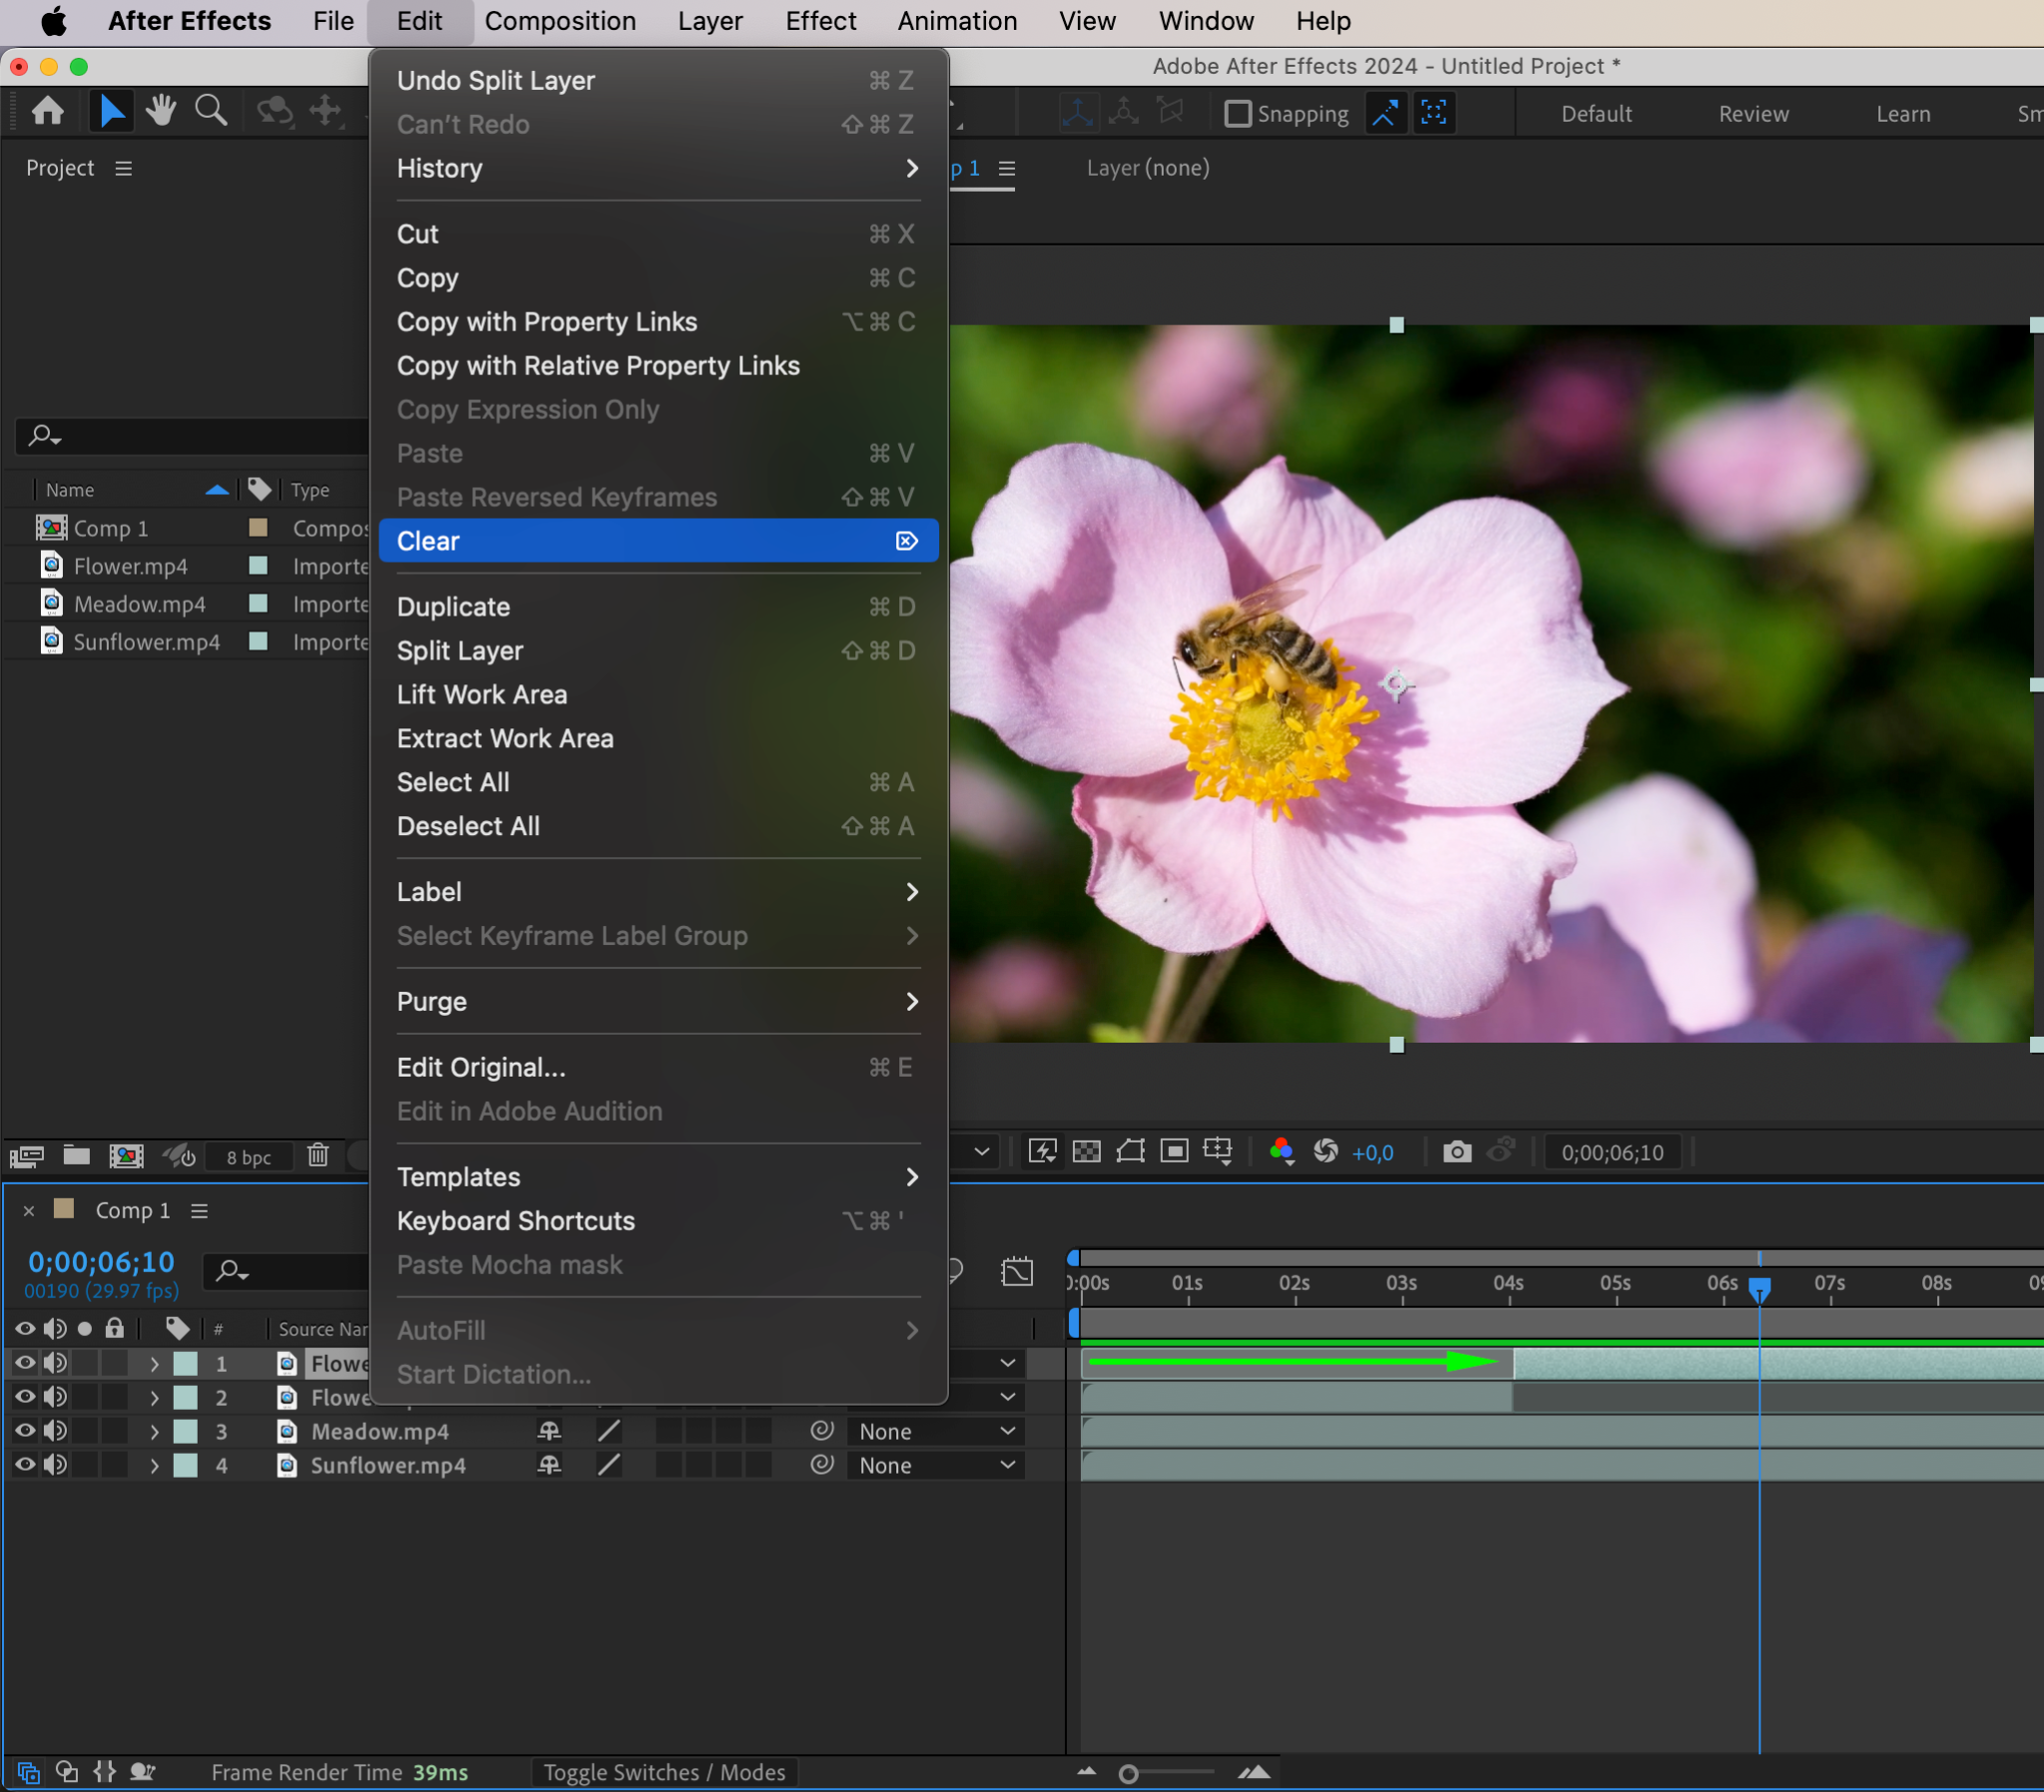Hide the Meadow.mp4 layer eye
The width and height of the screenshot is (2044, 1792).
point(25,1431)
